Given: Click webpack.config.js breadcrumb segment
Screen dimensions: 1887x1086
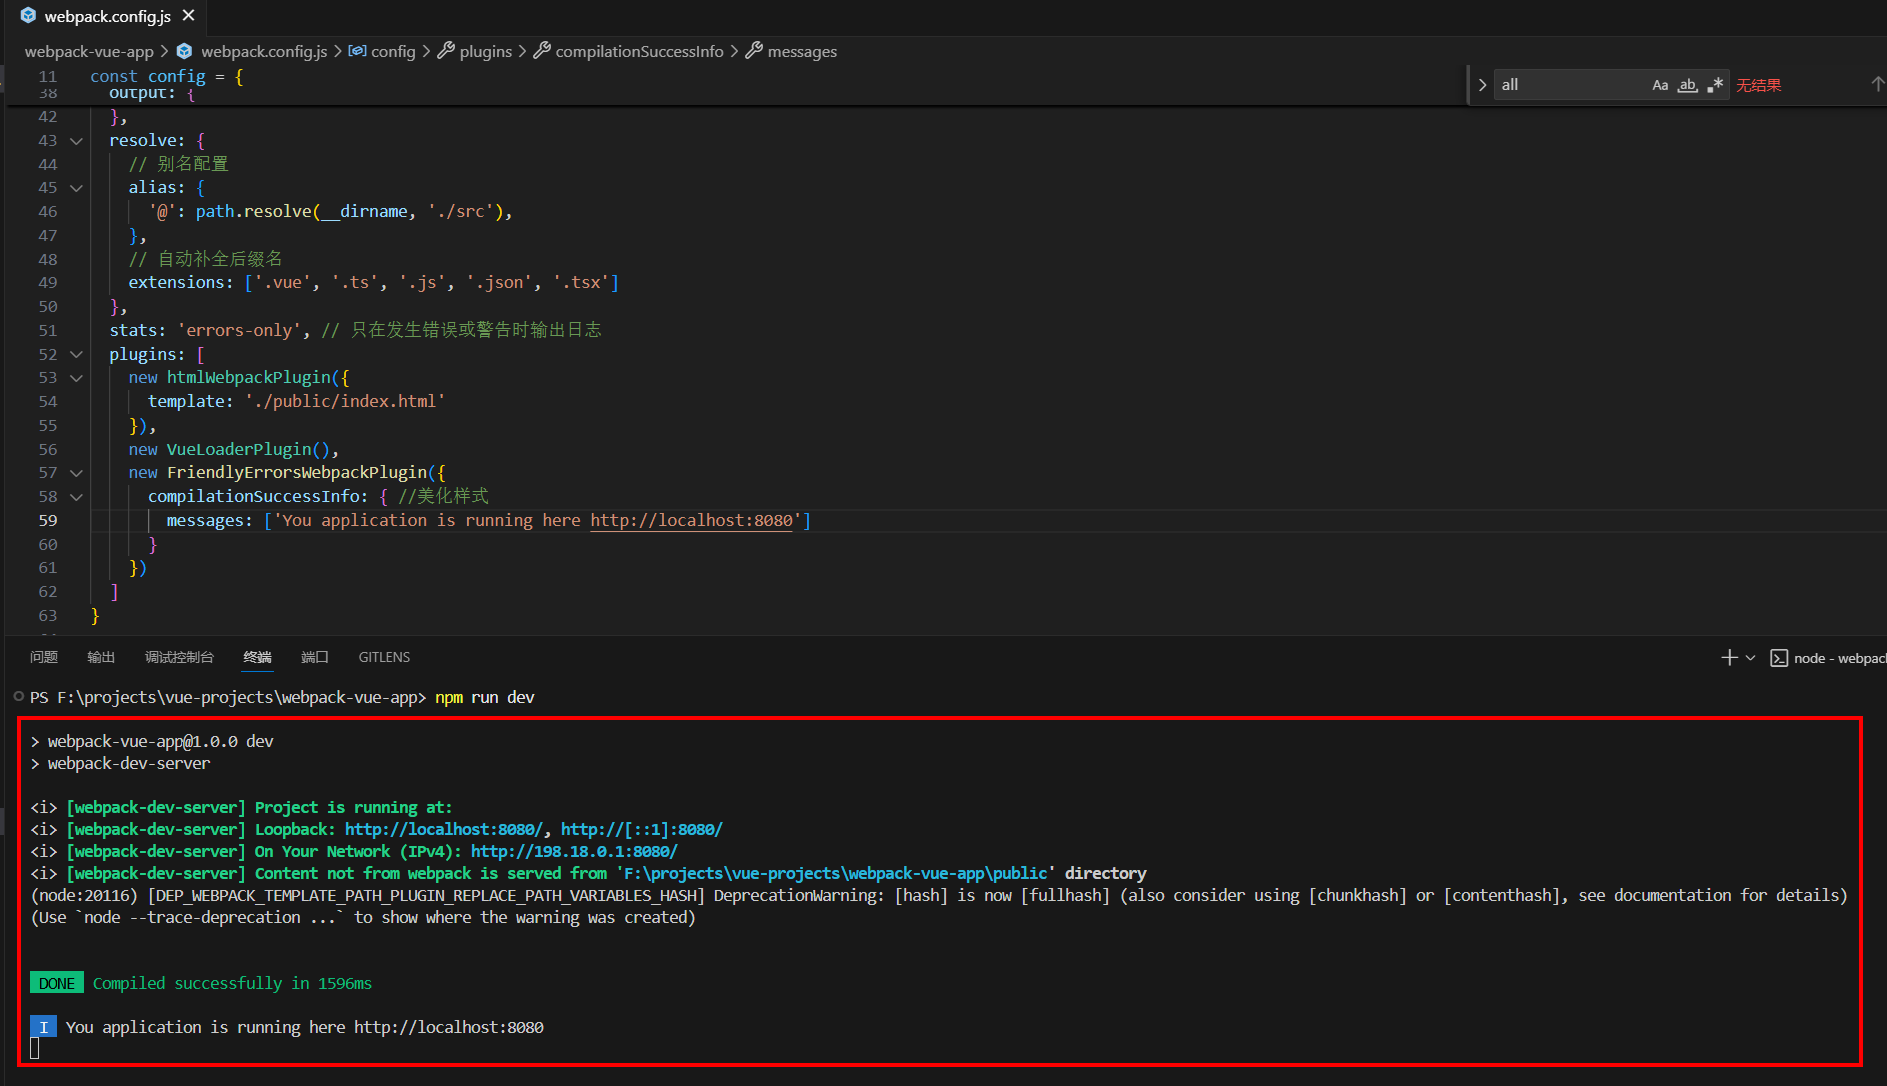Looking at the screenshot, I should 264,51.
